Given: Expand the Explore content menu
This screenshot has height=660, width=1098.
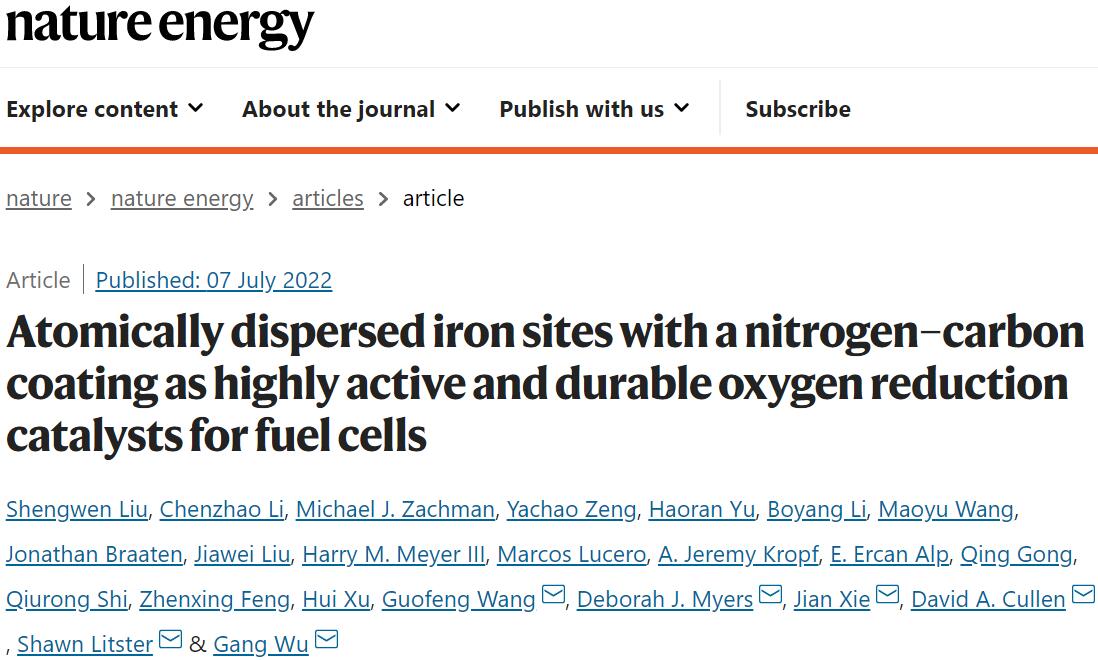Looking at the screenshot, I should click(x=104, y=109).
